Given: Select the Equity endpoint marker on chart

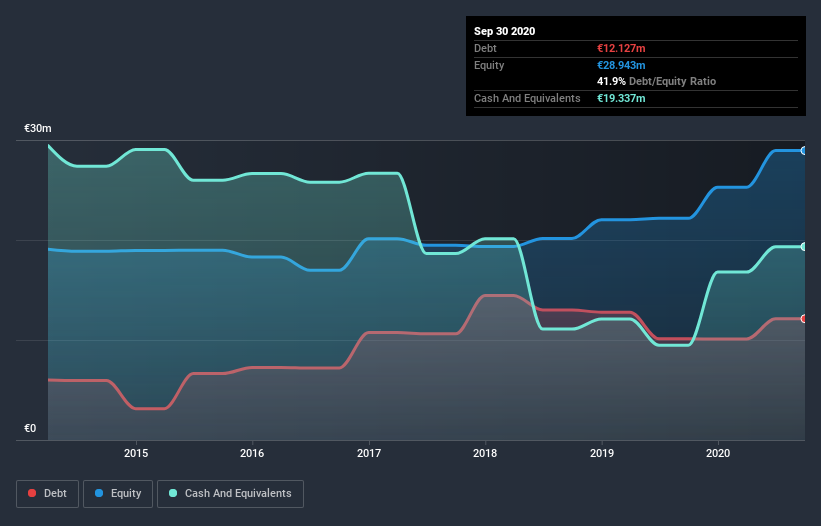Looking at the screenshot, I should coord(803,151).
